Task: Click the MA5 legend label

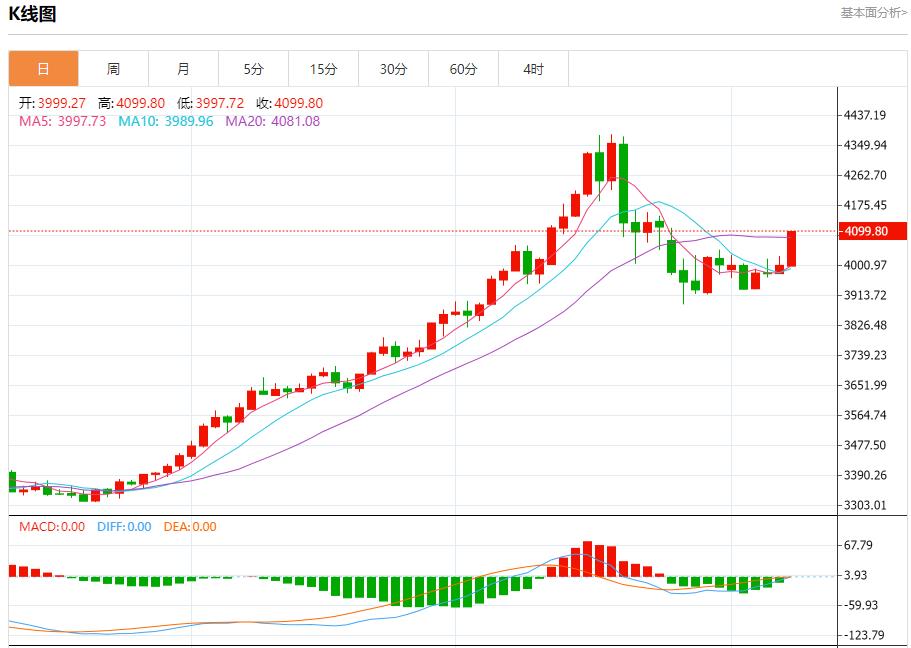Action: click(x=30, y=120)
